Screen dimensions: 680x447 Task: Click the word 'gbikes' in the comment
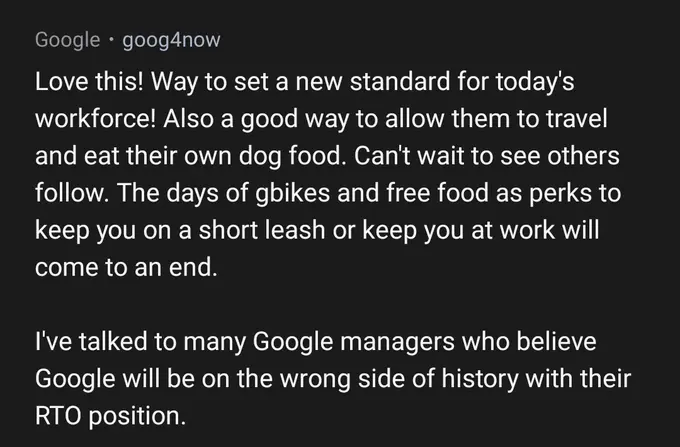click(293, 193)
